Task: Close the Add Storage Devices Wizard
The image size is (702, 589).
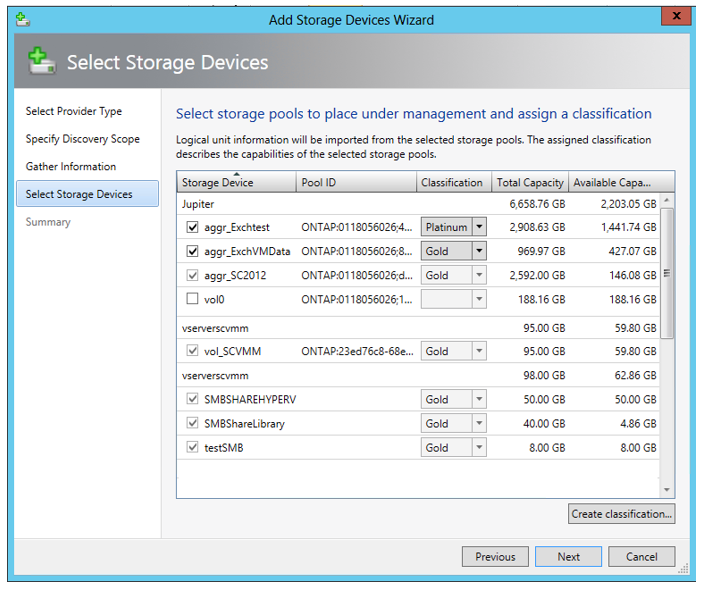Action: (676, 18)
